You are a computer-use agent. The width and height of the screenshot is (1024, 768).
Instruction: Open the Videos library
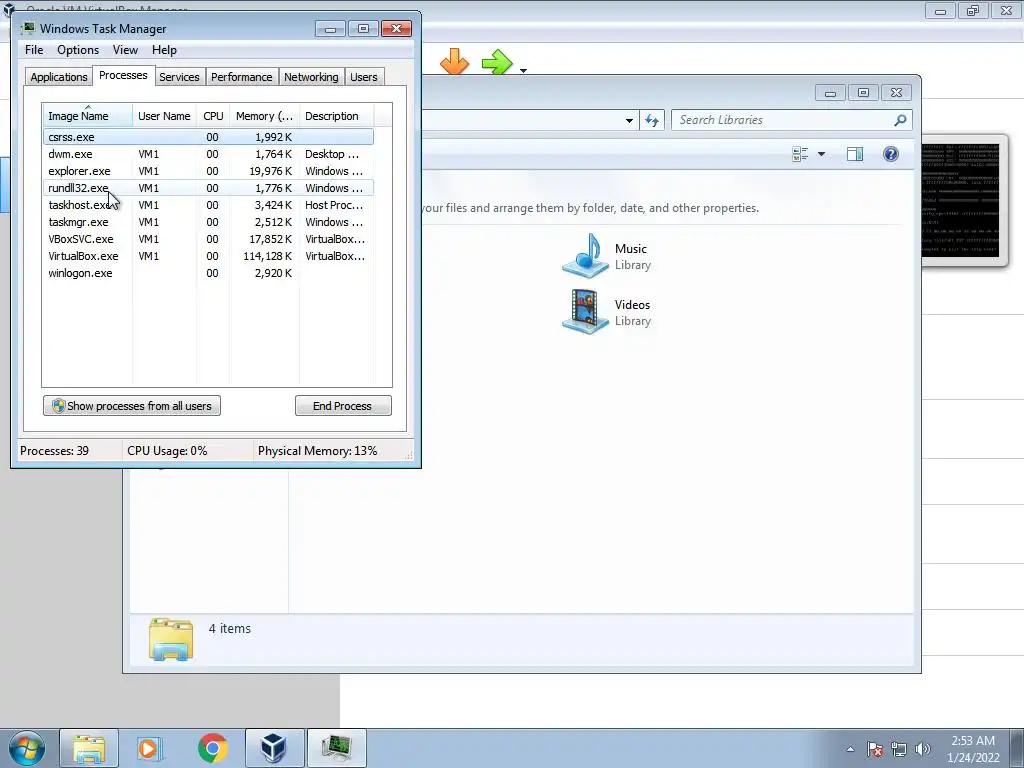point(607,312)
